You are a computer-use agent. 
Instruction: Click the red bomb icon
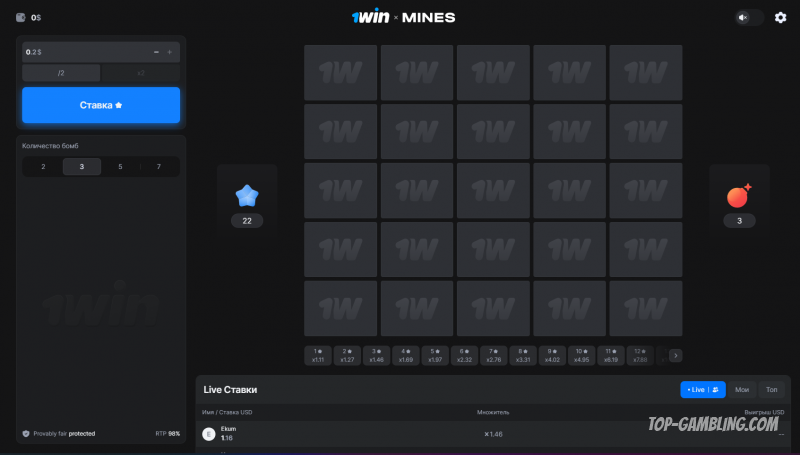(x=739, y=196)
